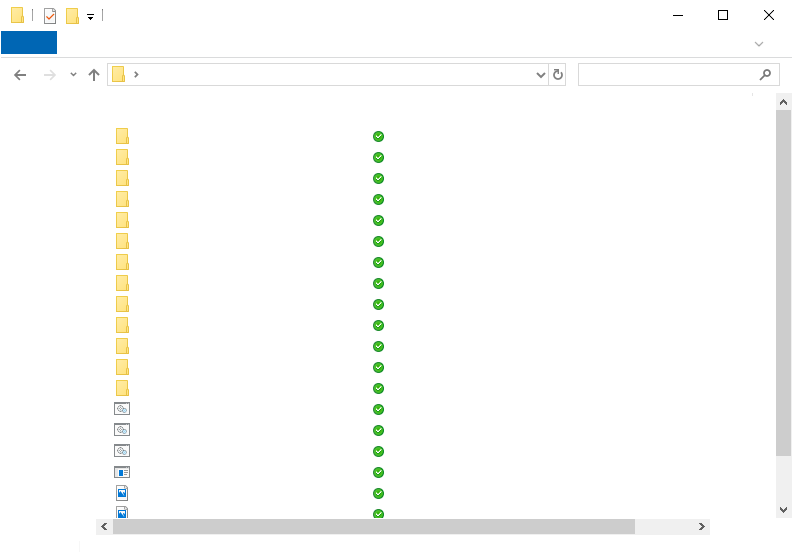Image resolution: width=793 pixels, height=559 pixels.
Task: Click the folder icon in the address bar
Action: (118, 75)
